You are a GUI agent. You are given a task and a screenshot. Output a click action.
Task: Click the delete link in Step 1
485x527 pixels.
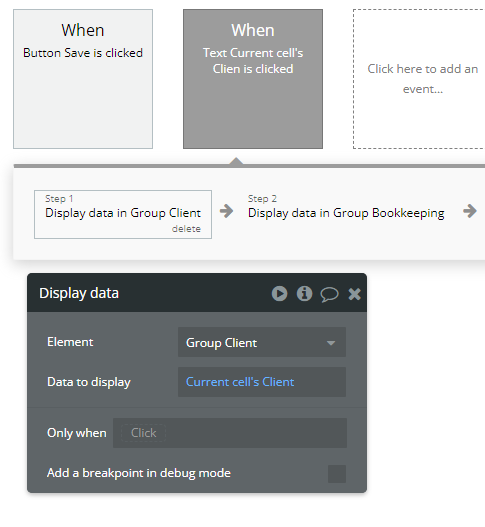186,229
